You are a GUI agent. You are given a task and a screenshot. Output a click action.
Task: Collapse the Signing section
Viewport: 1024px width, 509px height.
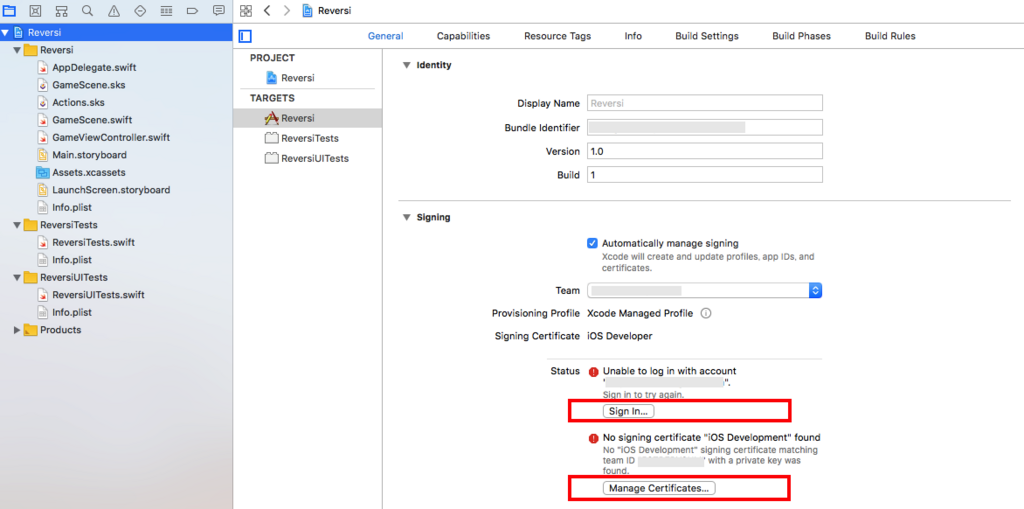(407, 218)
